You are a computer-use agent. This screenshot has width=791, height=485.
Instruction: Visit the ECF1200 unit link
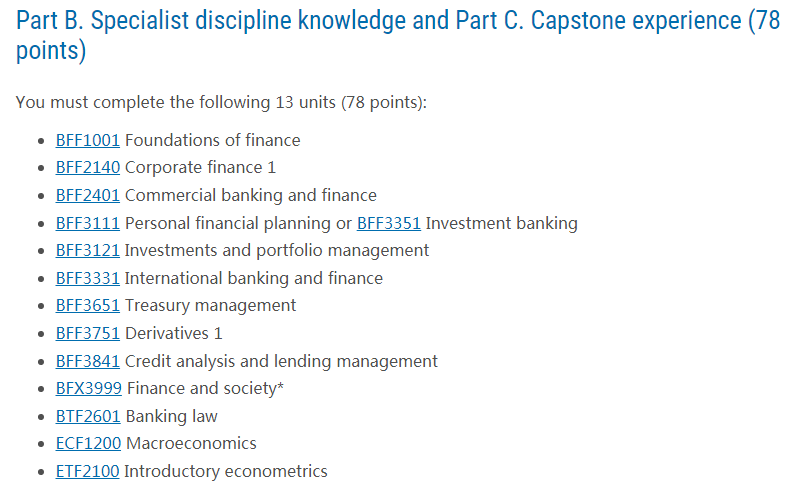point(87,443)
